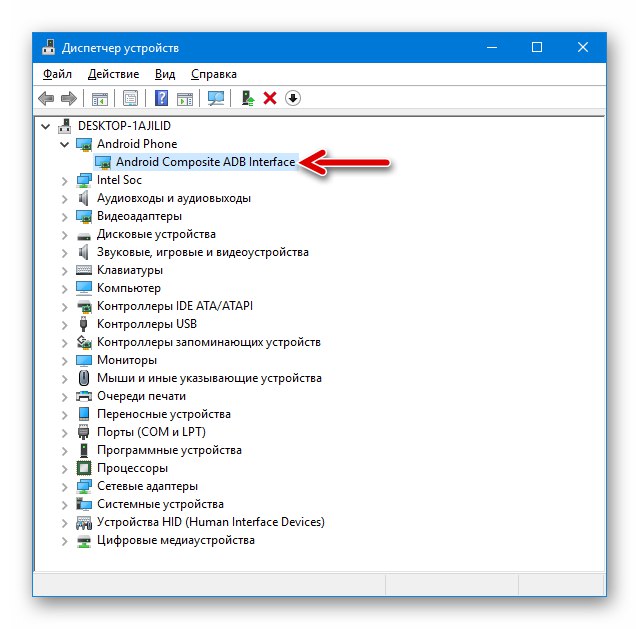Click the Android Phone category icon
639x629 pixels.
click(x=84, y=144)
